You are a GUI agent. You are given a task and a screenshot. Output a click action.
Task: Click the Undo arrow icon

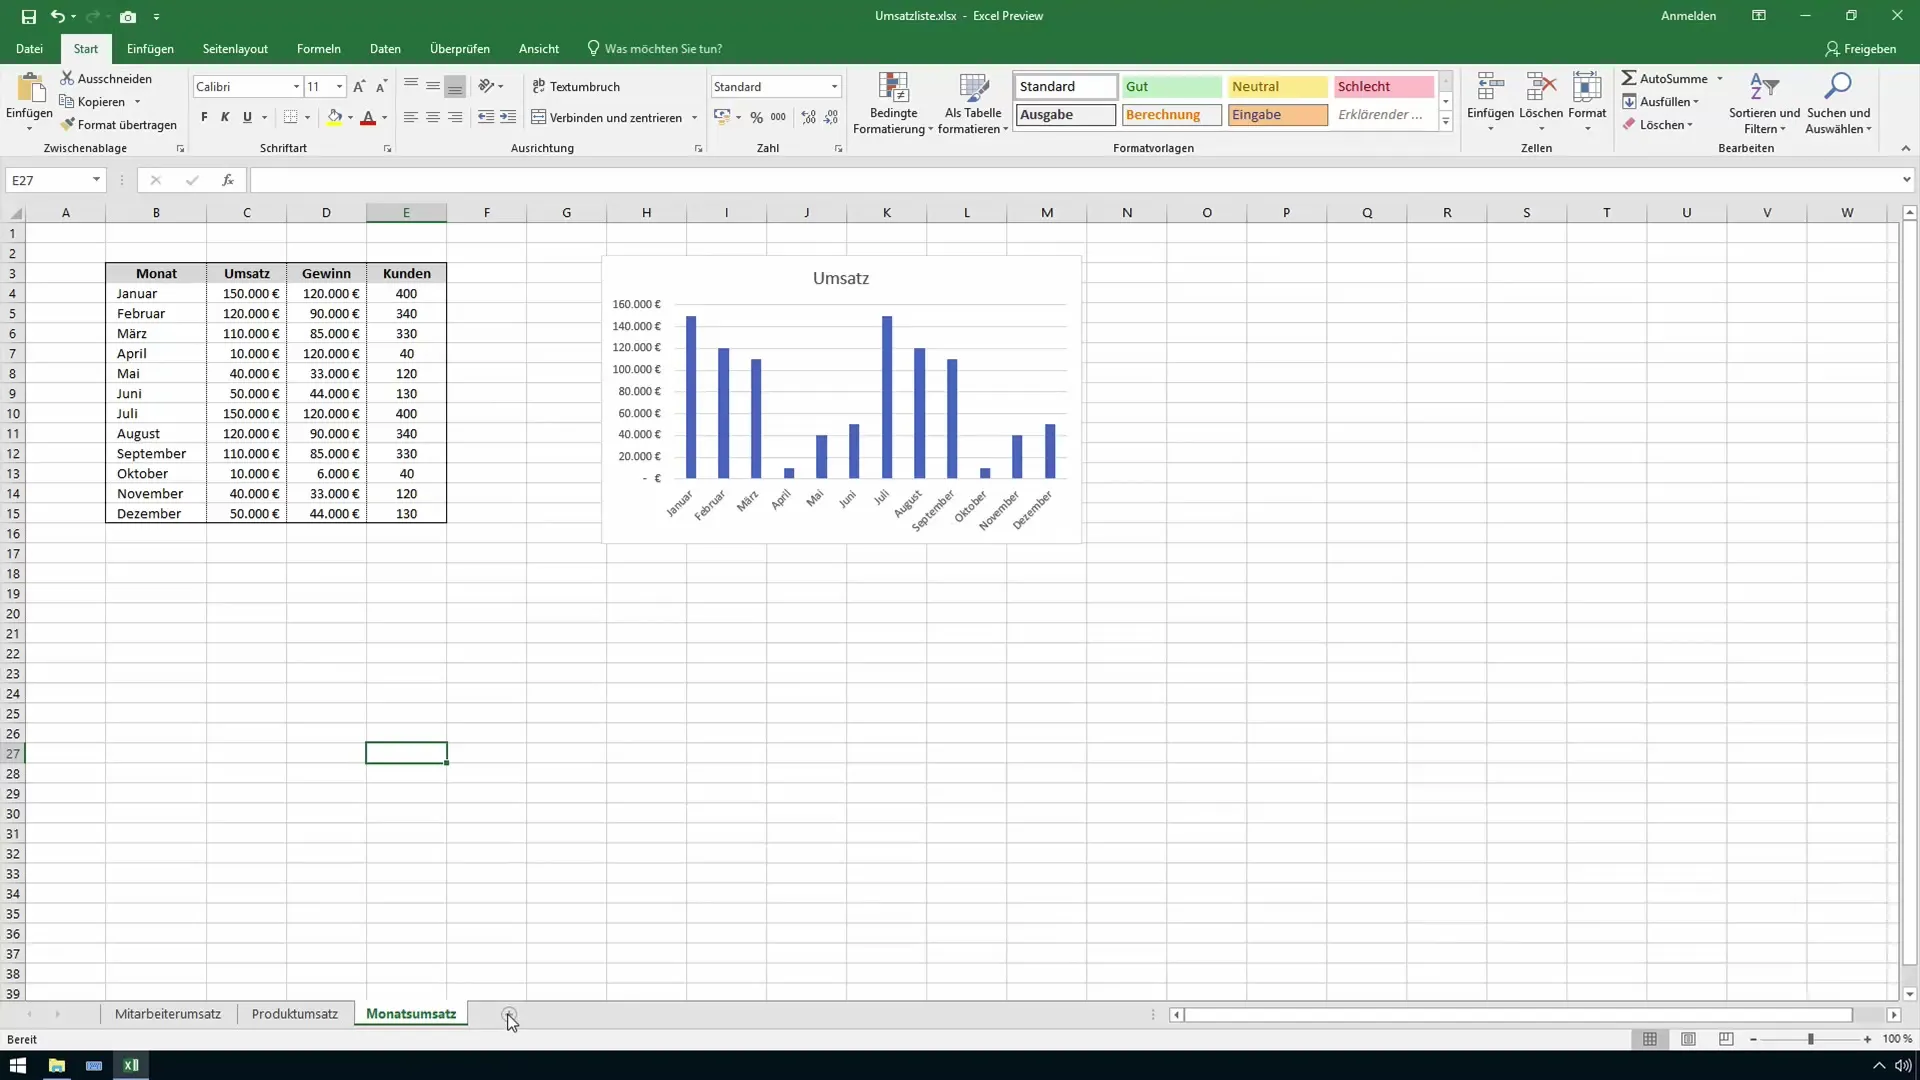pyautogui.click(x=57, y=16)
